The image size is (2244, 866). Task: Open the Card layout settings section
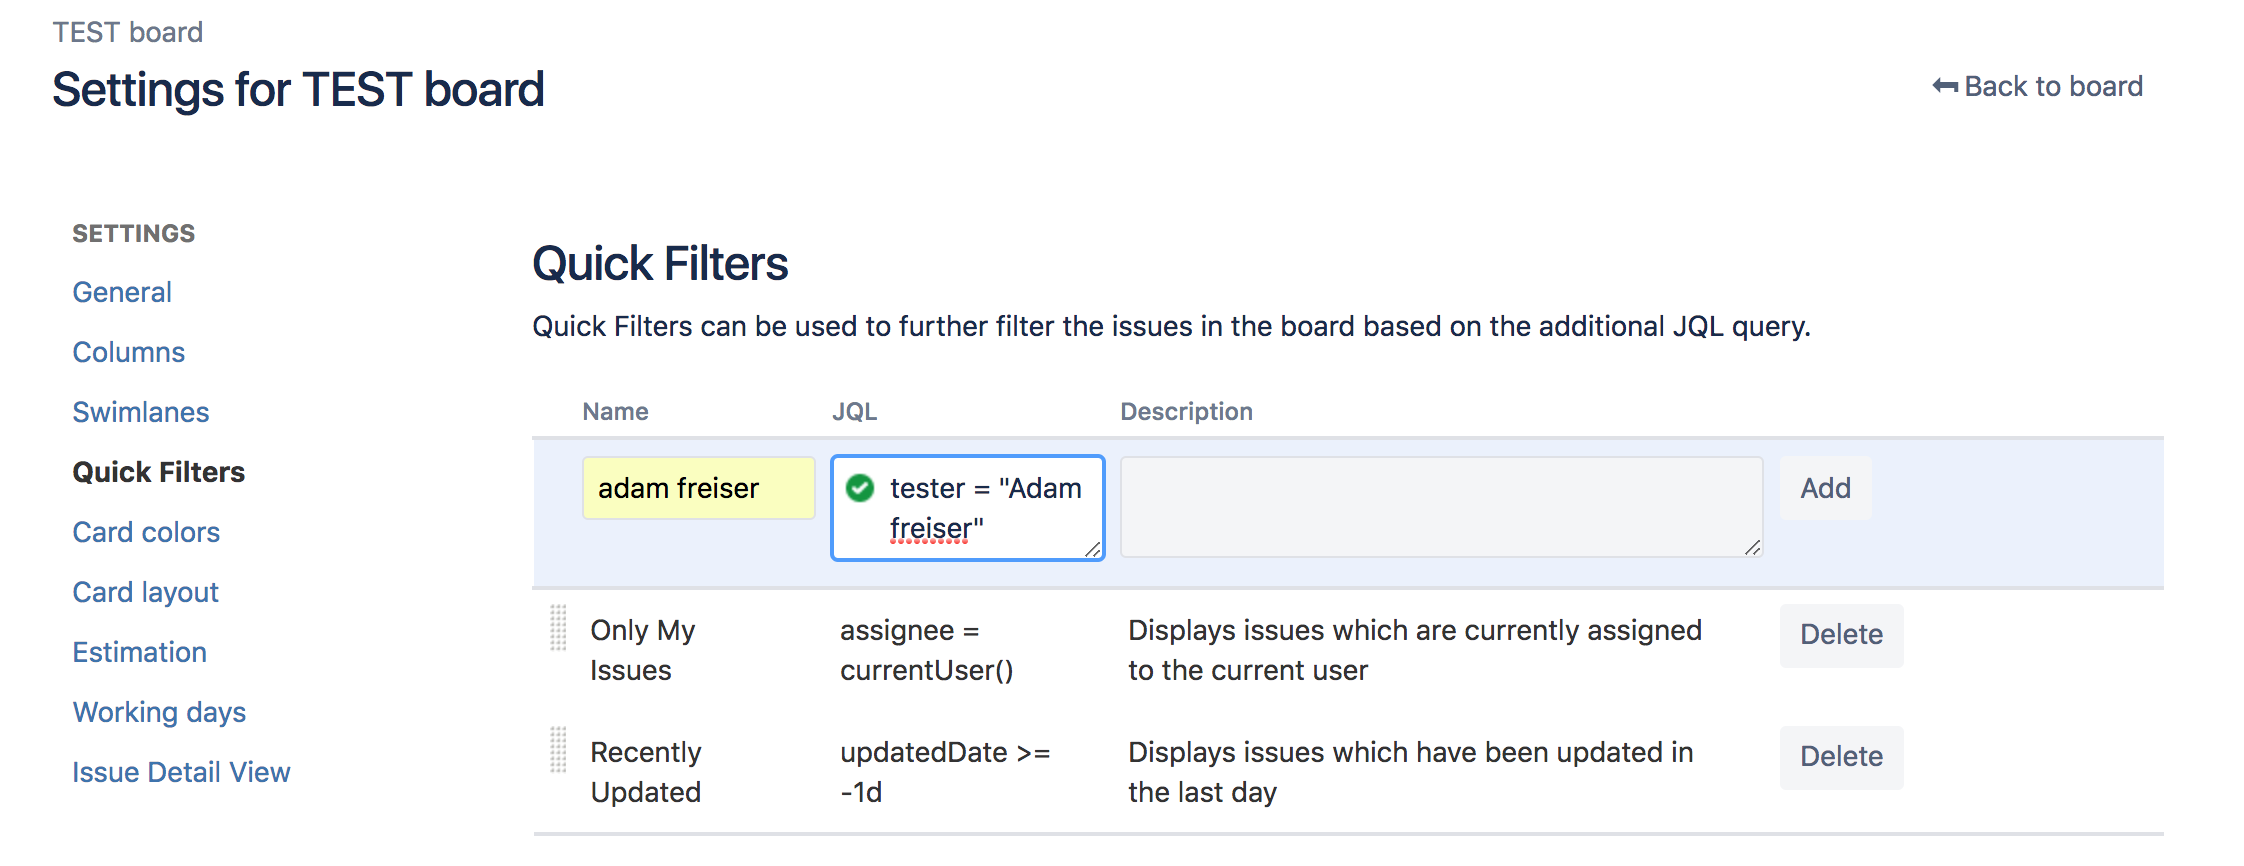point(145,592)
